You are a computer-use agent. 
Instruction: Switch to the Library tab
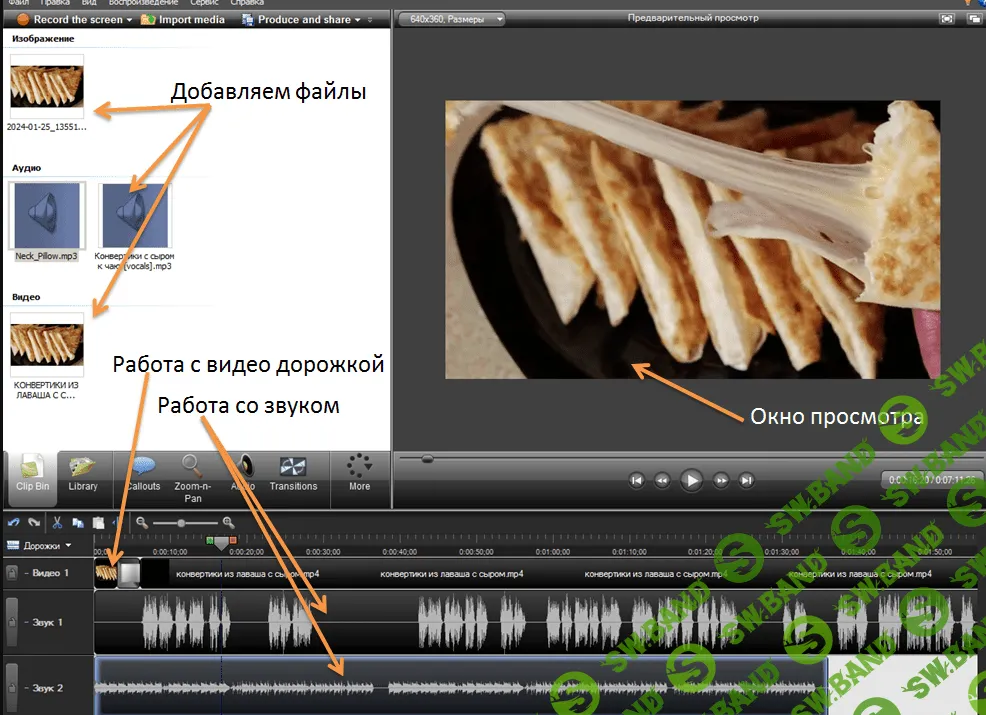click(84, 474)
